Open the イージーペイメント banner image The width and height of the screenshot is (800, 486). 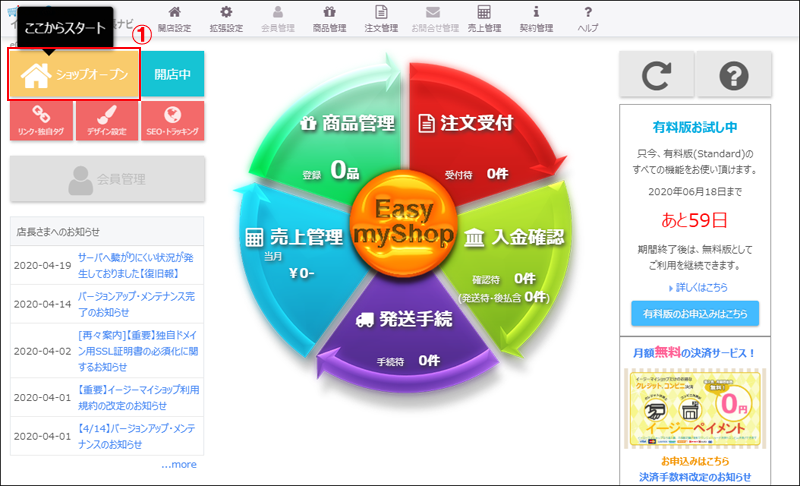tap(695, 409)
